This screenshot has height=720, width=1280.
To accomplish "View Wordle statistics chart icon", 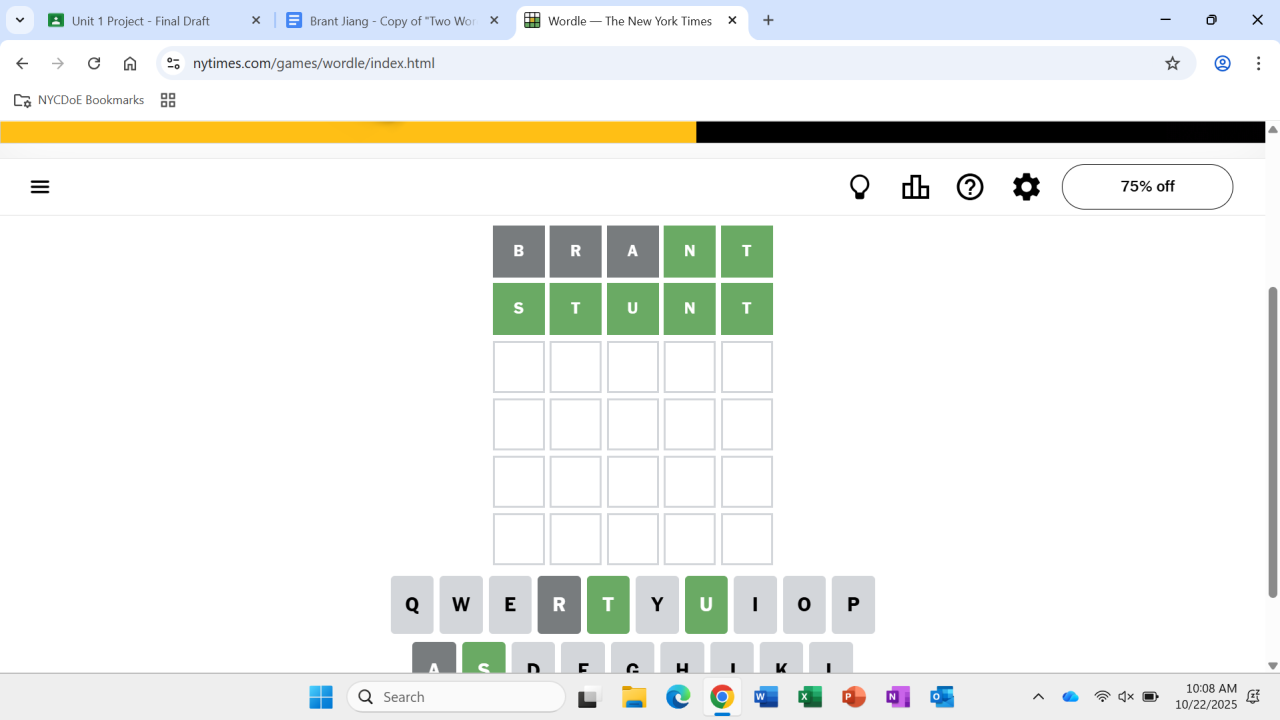I will coord(915,187).
